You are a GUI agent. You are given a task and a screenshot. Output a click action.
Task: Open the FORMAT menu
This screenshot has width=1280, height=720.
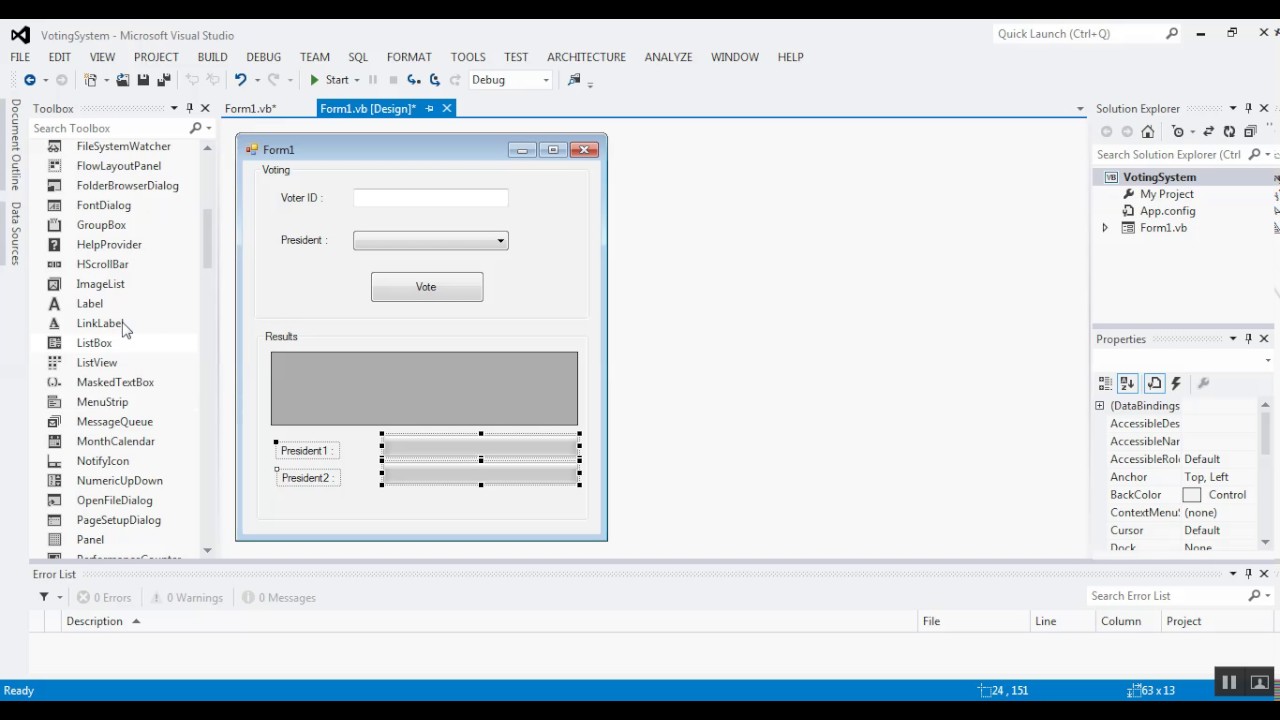pyautogui.click(x=409, y=57)
